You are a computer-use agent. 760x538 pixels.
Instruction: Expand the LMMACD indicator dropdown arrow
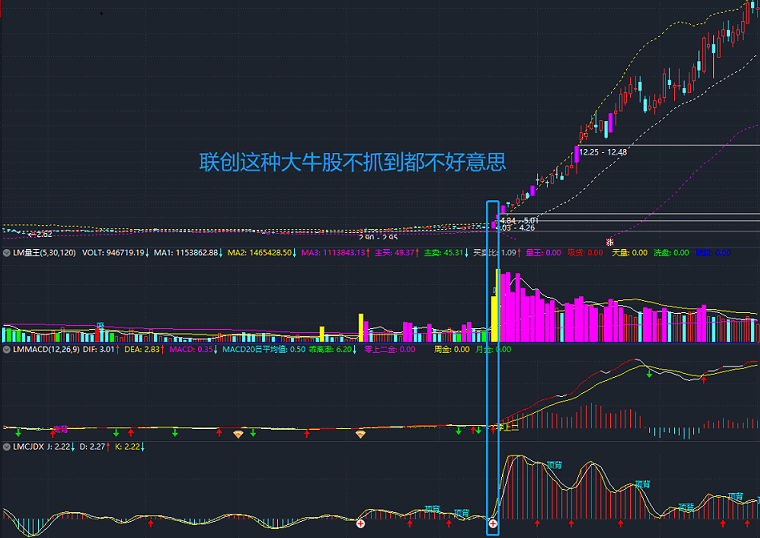[x=7, y=349]
